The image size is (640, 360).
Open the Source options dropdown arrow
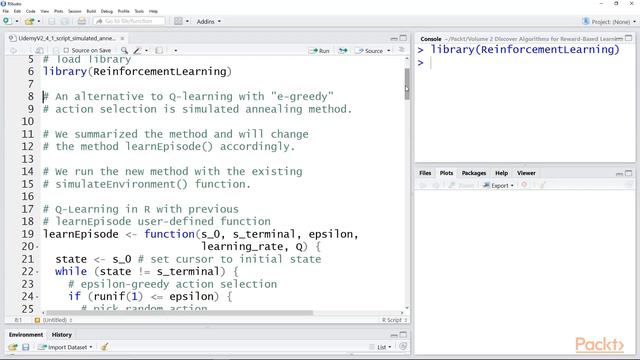click(389, 51)
